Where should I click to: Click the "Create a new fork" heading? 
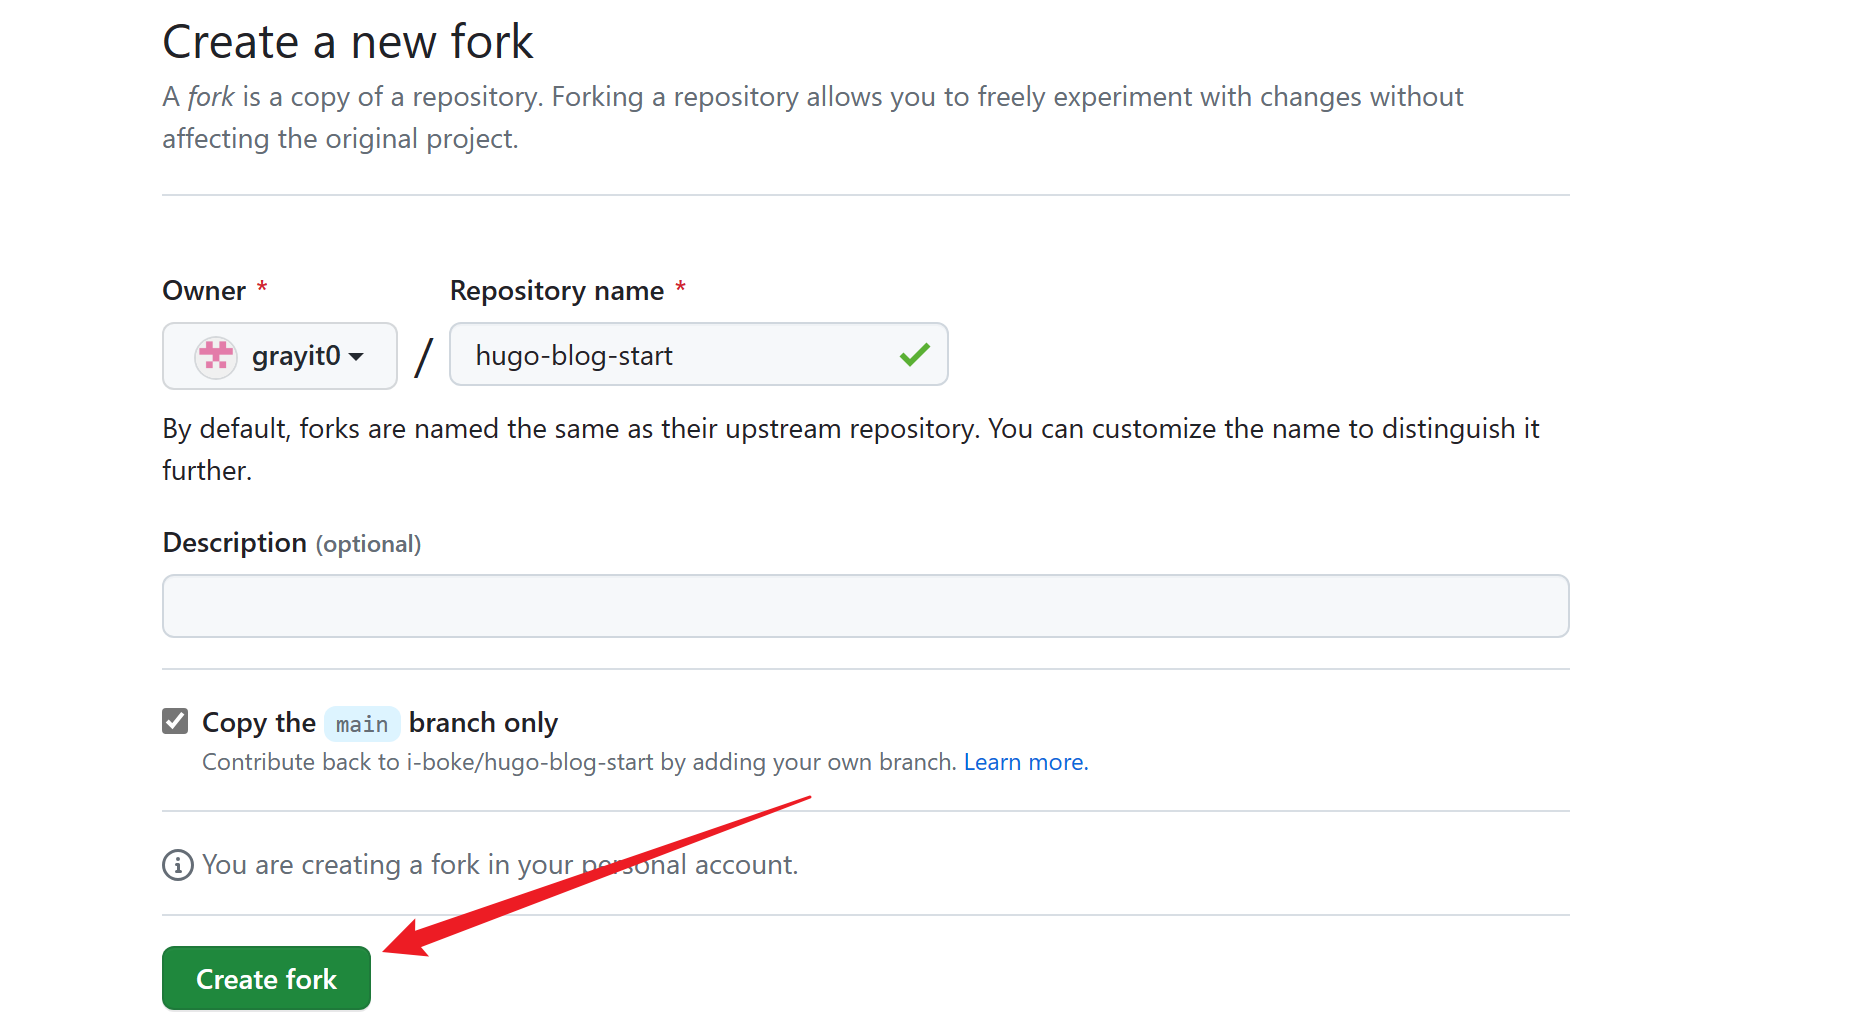[x=347, y=42]
